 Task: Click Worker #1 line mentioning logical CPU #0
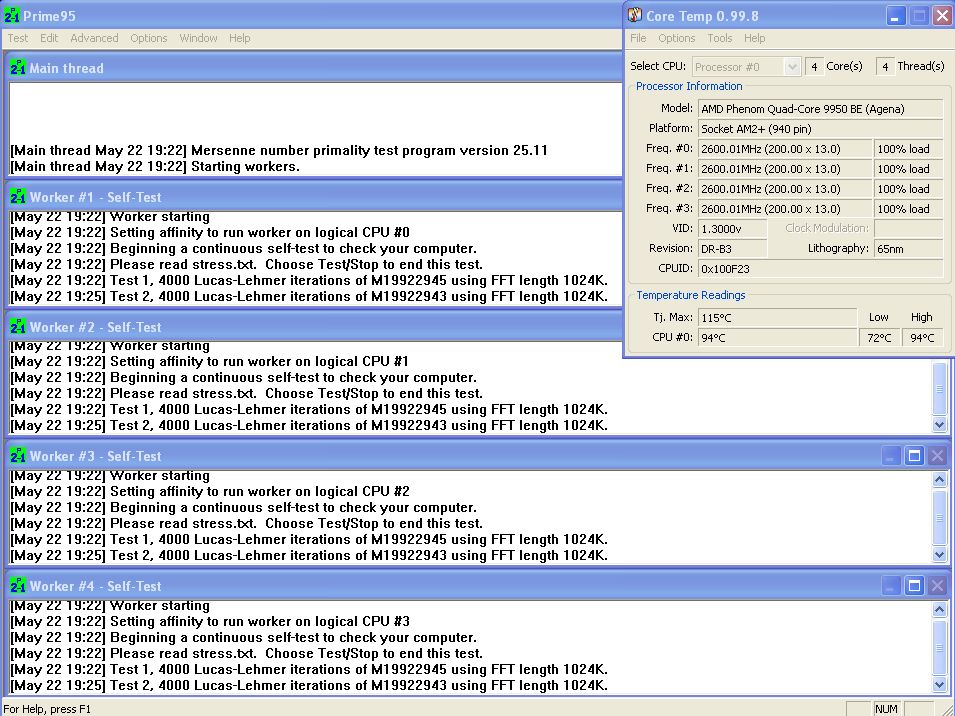210,233
